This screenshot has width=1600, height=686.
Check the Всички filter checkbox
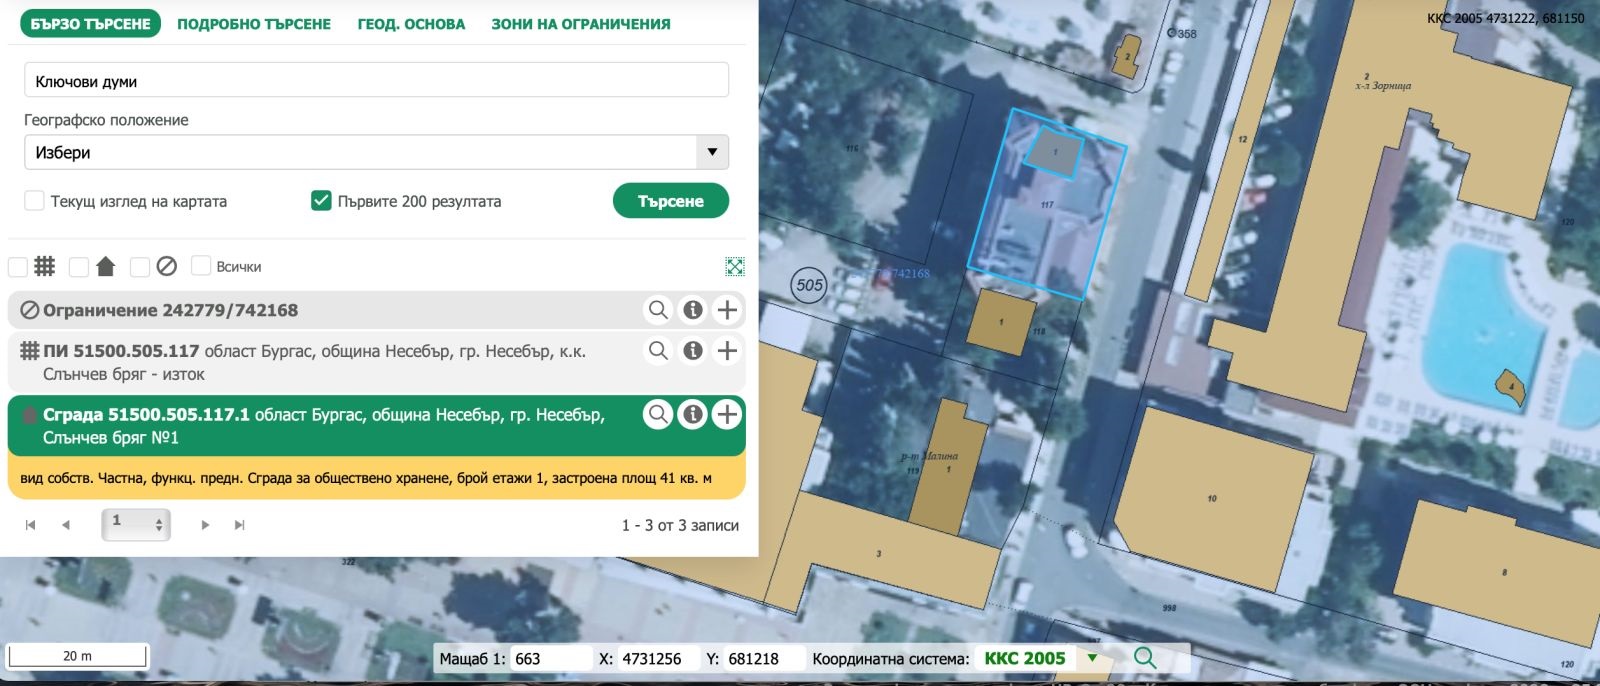[201, 266]
